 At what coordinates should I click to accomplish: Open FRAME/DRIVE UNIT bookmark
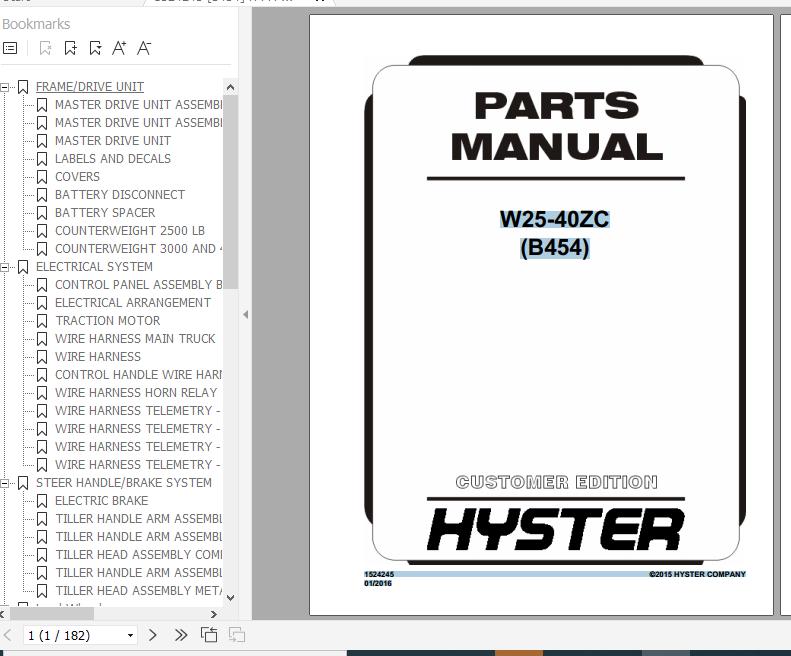pyautogui.click(x=90, y=87)
